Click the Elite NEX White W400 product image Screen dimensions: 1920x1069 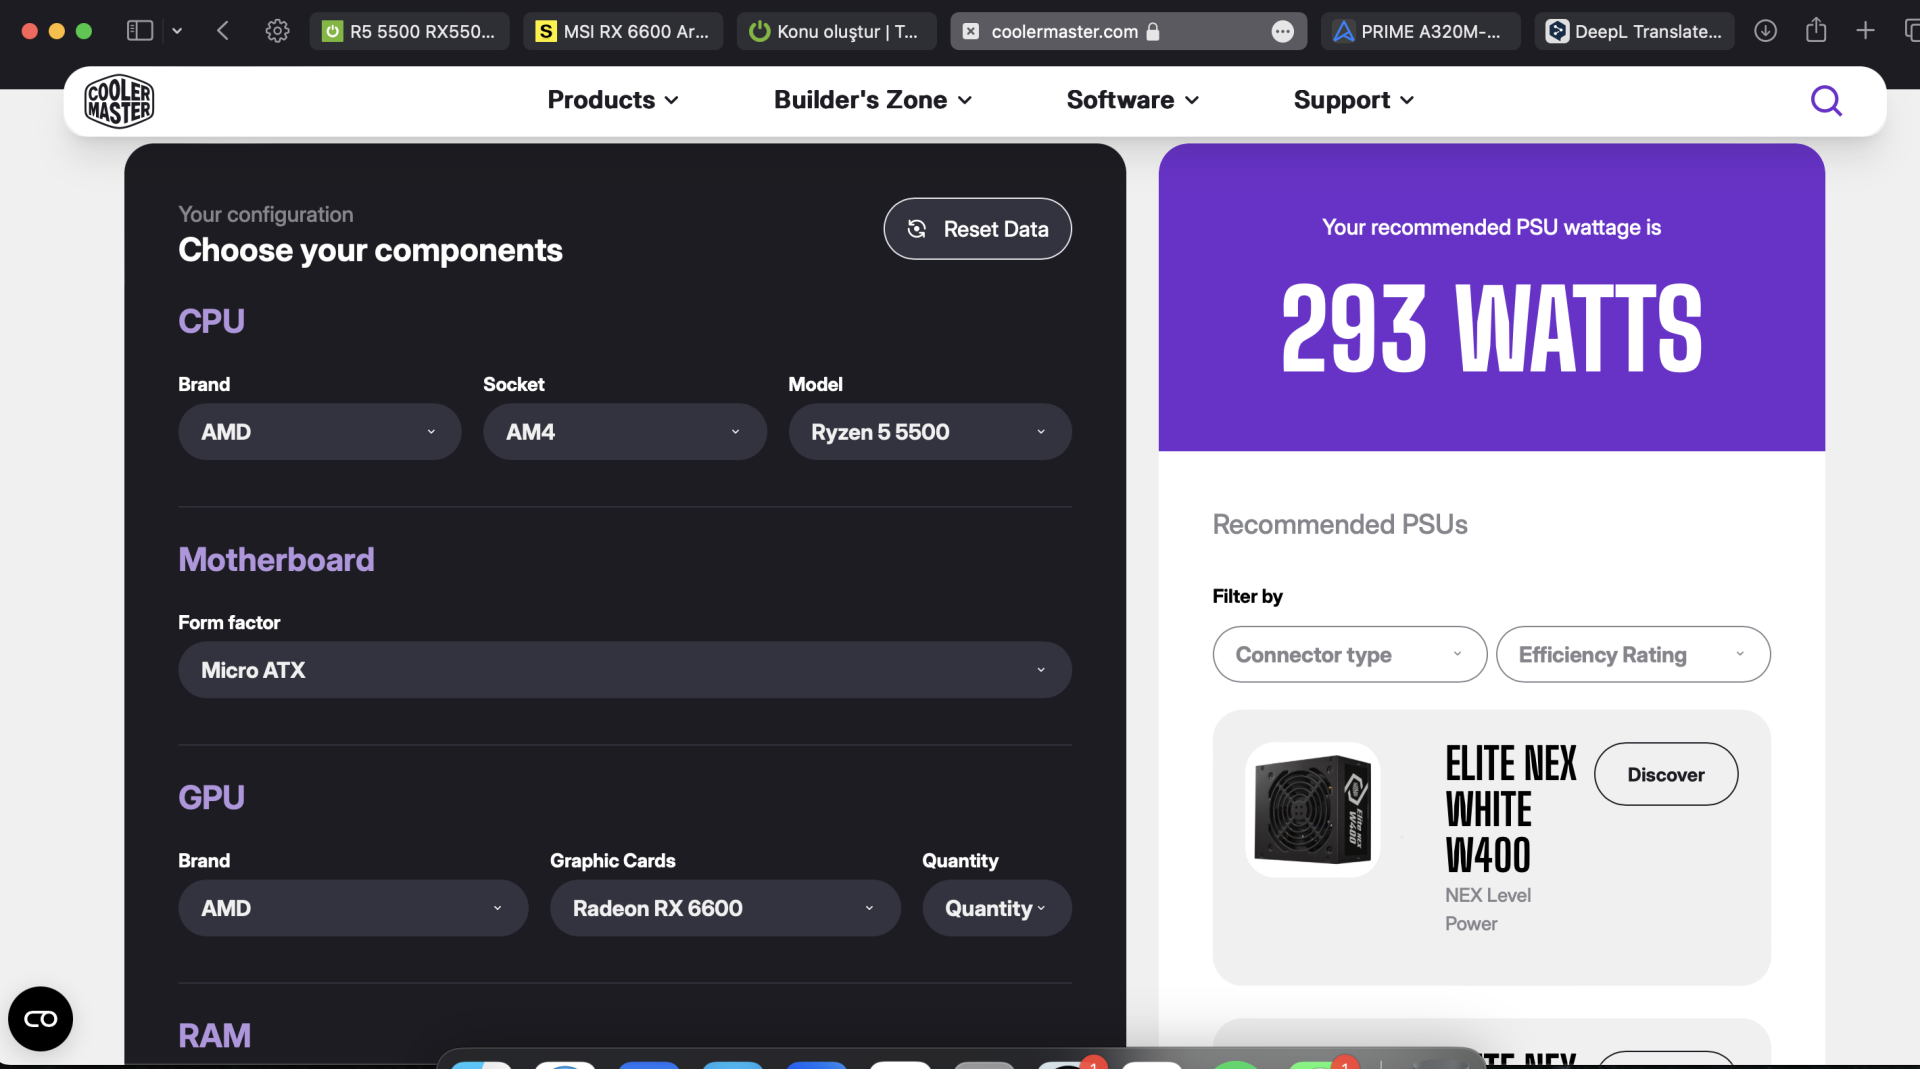pyautogui.click(x=1312, y=809)
